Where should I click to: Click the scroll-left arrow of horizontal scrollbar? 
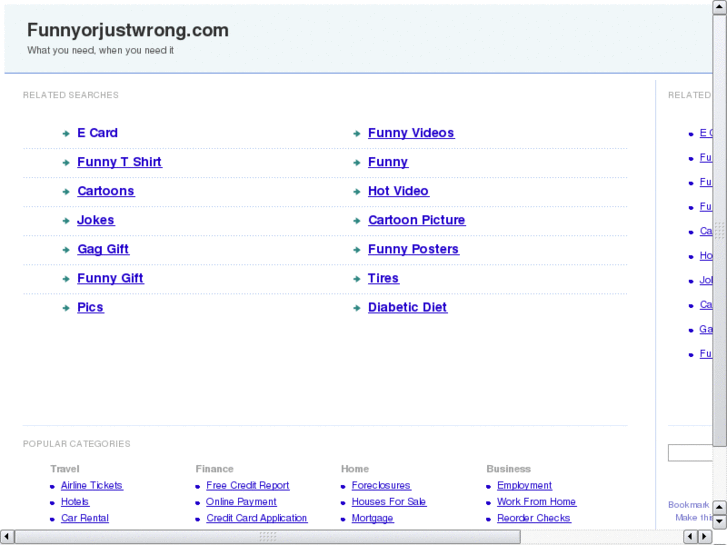[8, 537]
